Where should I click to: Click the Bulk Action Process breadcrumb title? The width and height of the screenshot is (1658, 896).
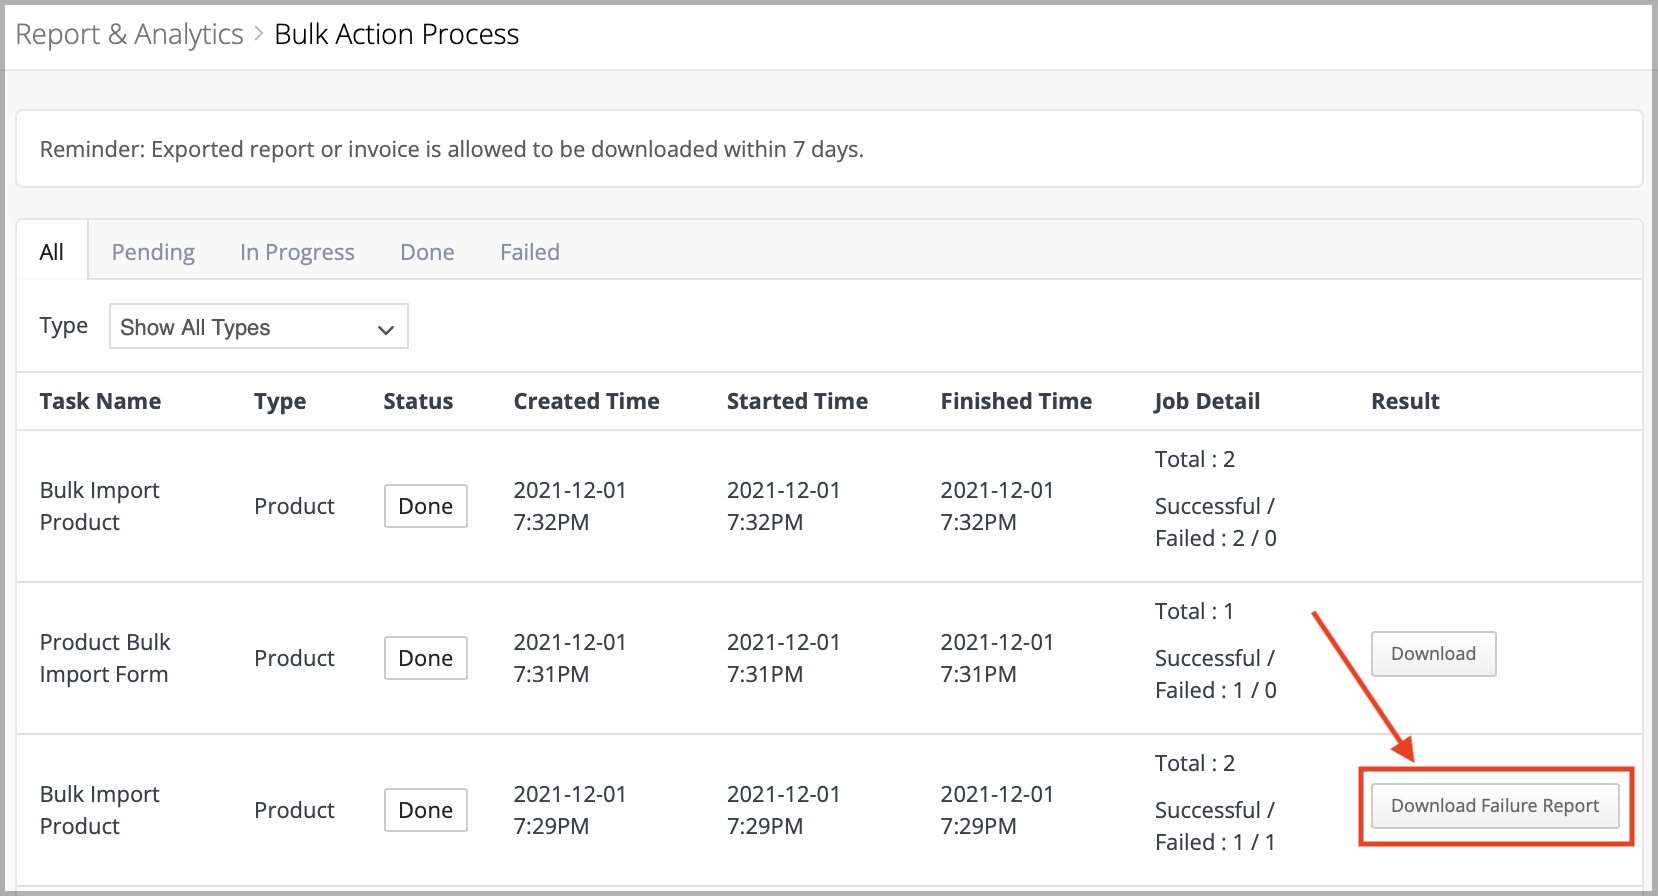397,34
